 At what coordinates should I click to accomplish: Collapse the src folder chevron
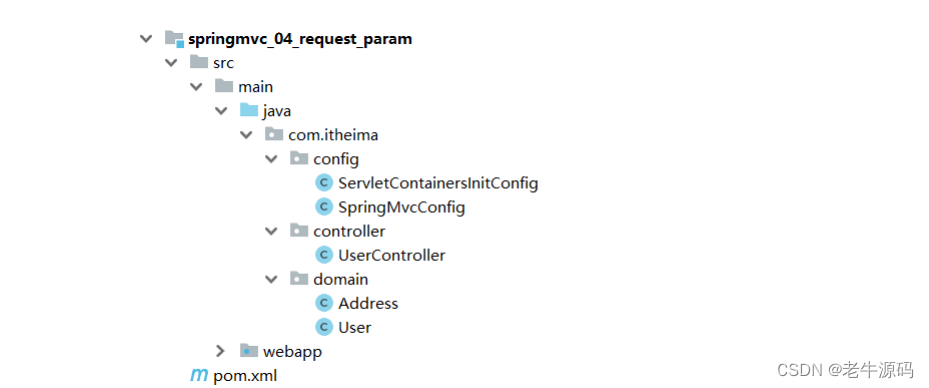pos(171,63)
